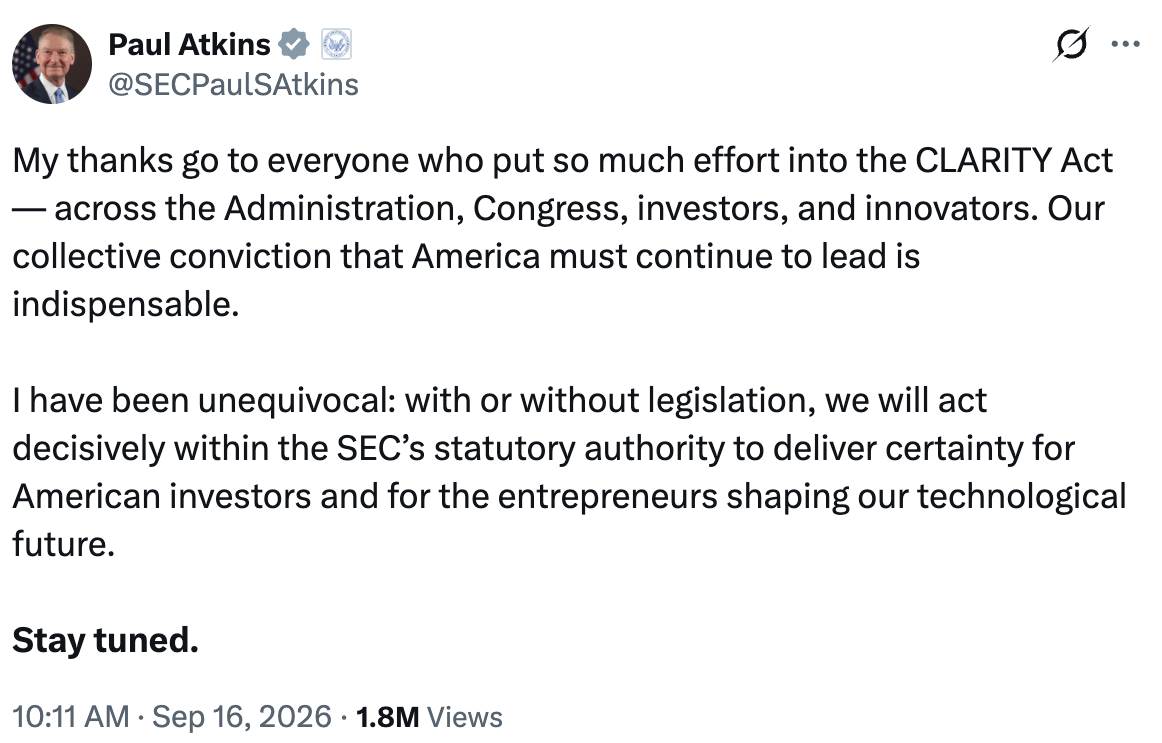Screen dimensions: 1162x743
Task: Click the word "Congress," in the post
Action: click(551, 209)
